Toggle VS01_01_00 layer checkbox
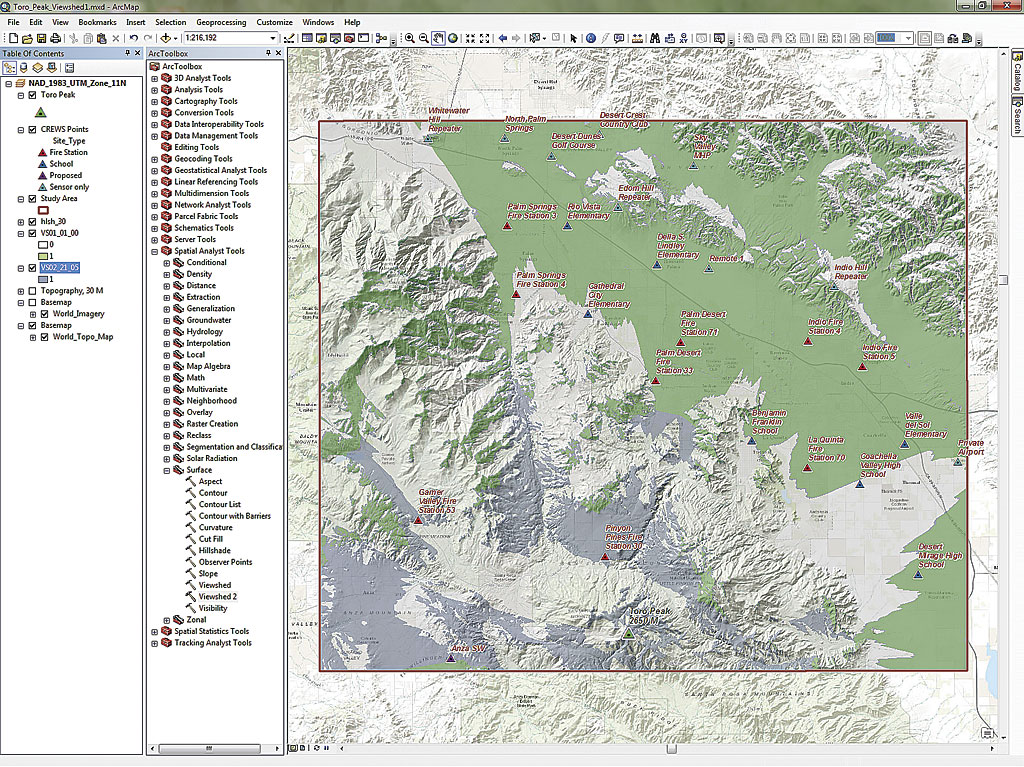The image size is (1024, 767). pyautogui.click(x=32, y=233)
